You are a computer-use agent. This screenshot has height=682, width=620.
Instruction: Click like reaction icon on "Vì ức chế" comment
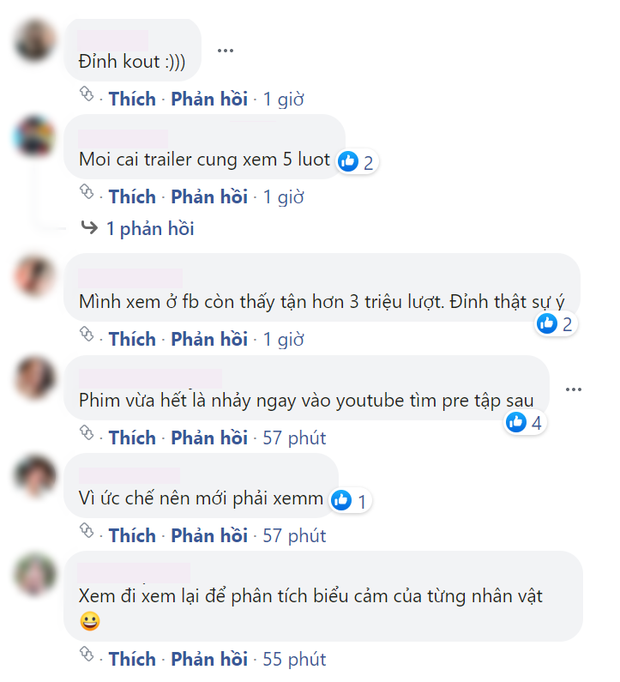[342, 500]
